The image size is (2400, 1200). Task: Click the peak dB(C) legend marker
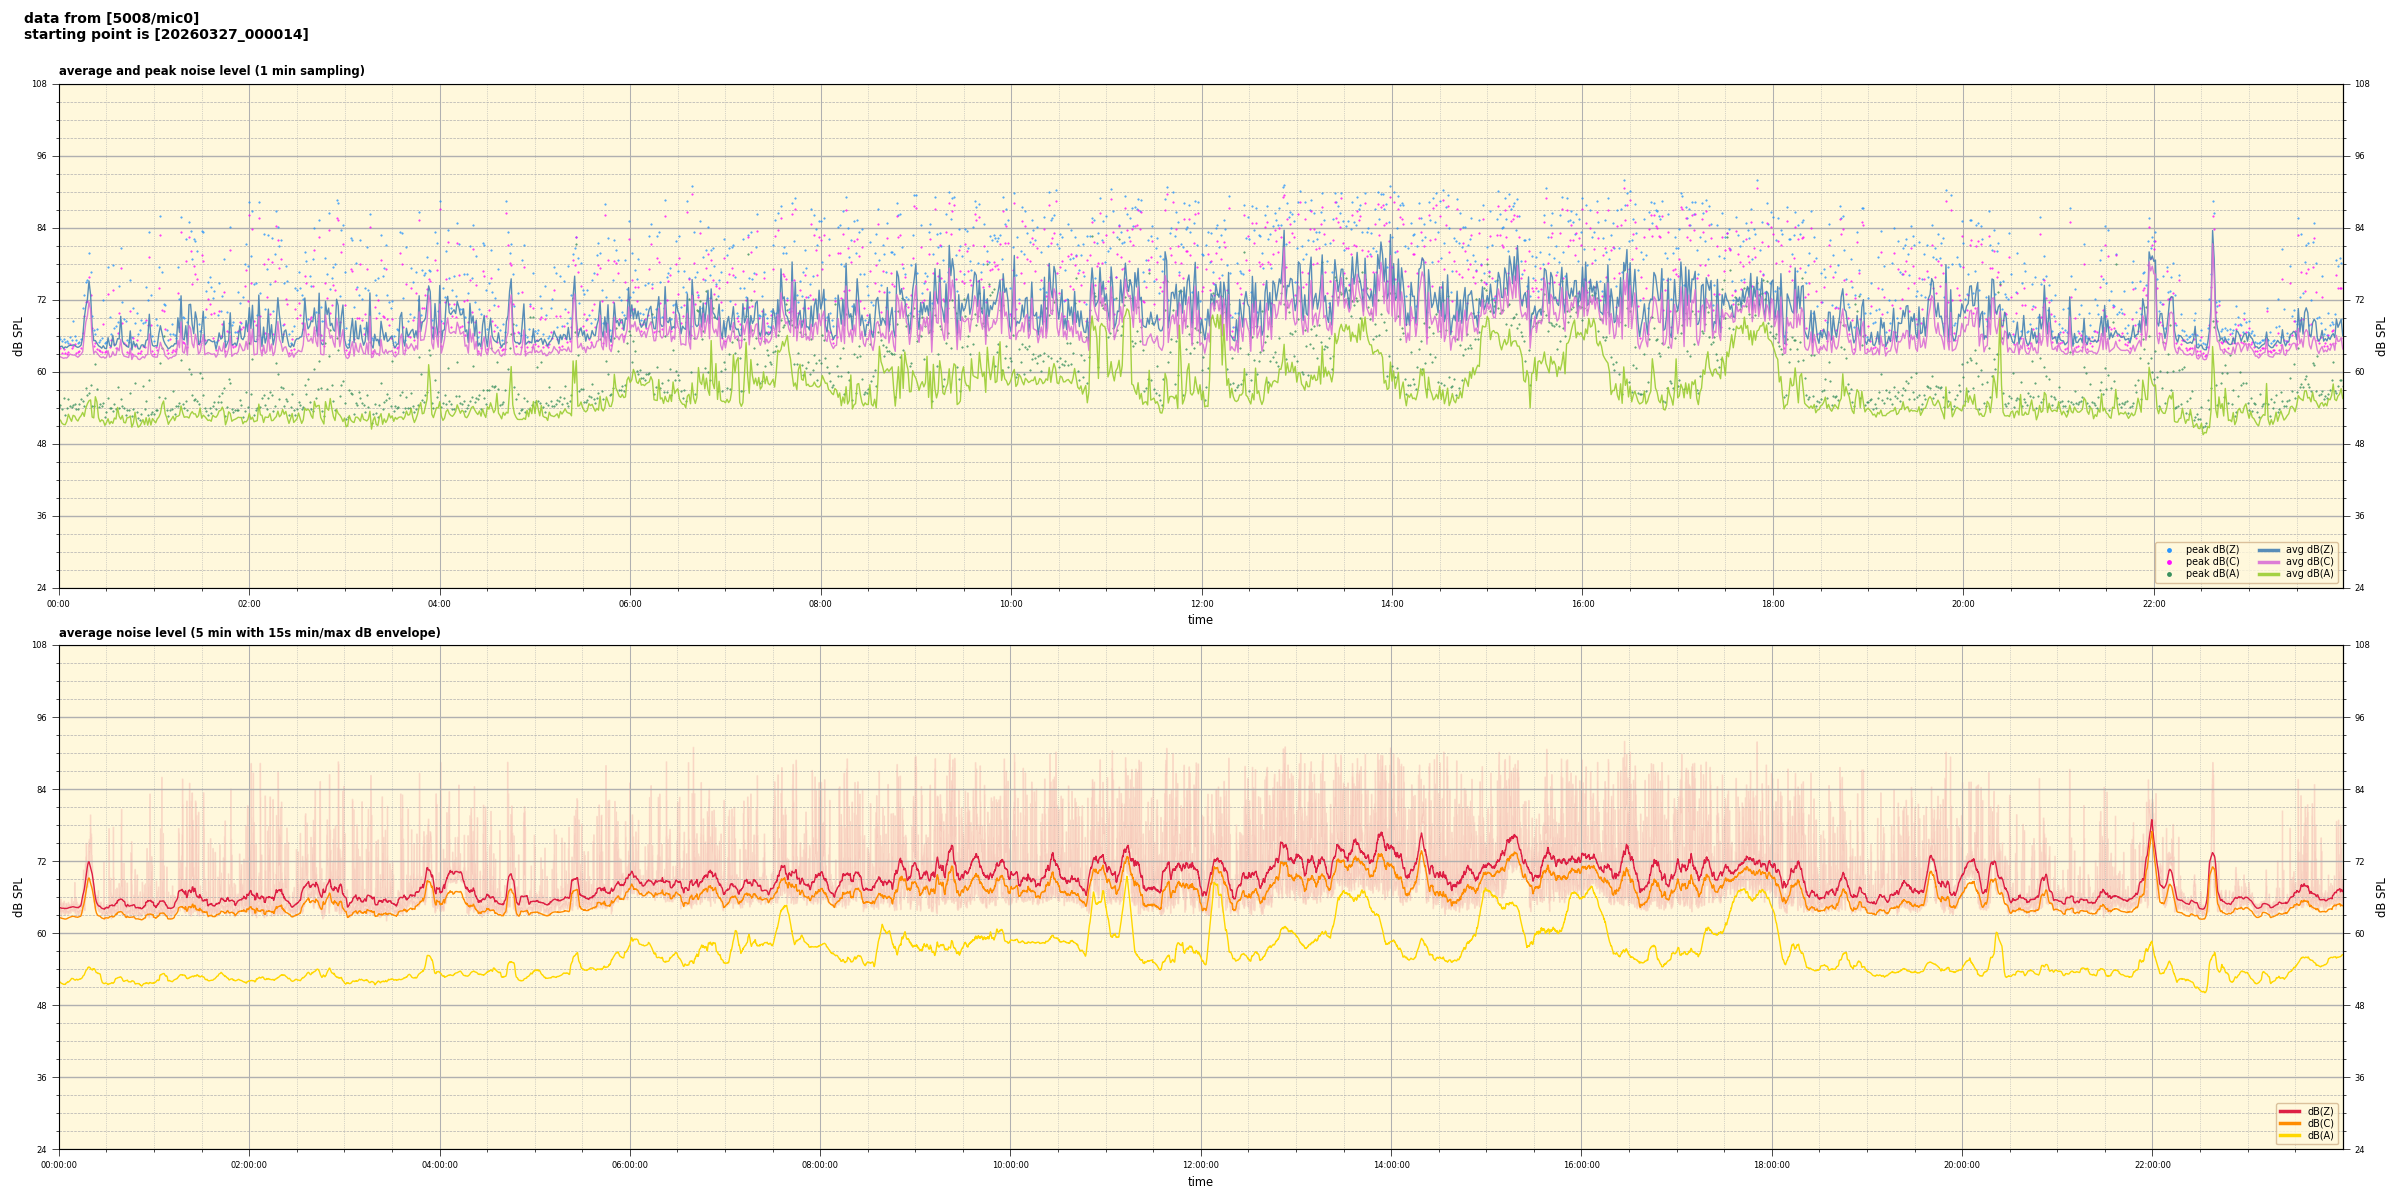[2169, 562]
